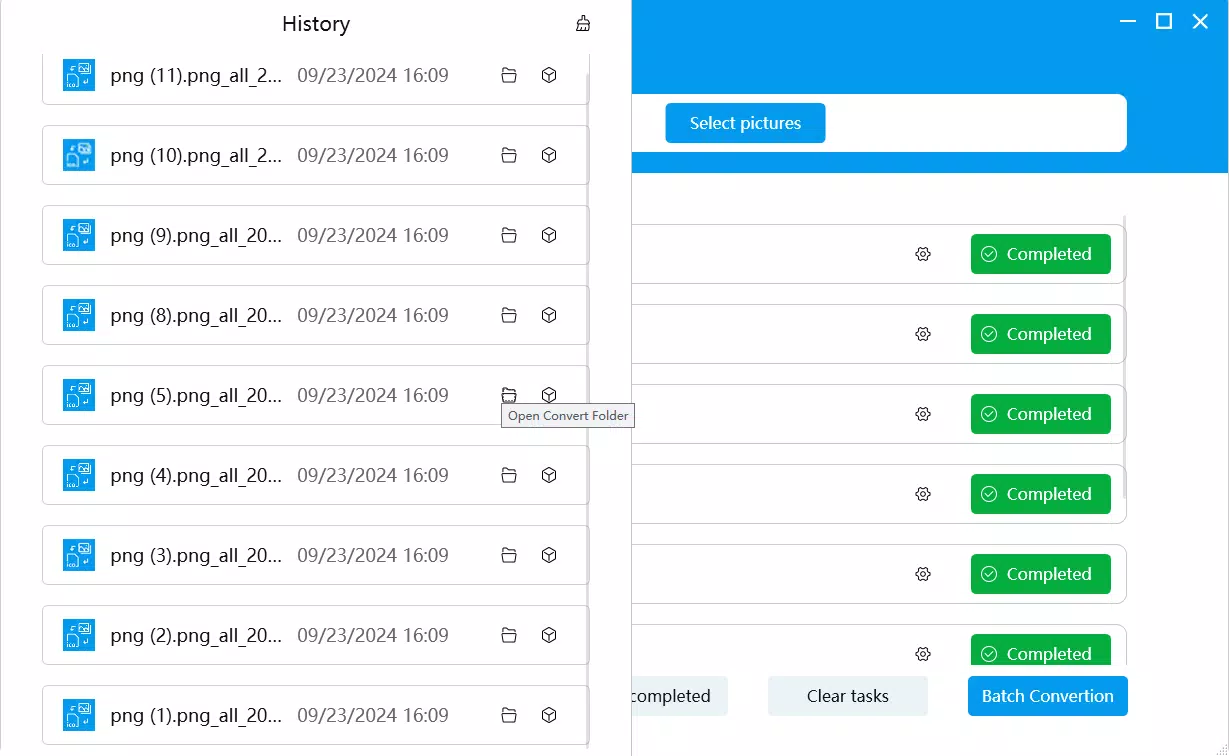Open convert folder for png (8) entry
Screen dimensions: 1229x756
point(509,315)
